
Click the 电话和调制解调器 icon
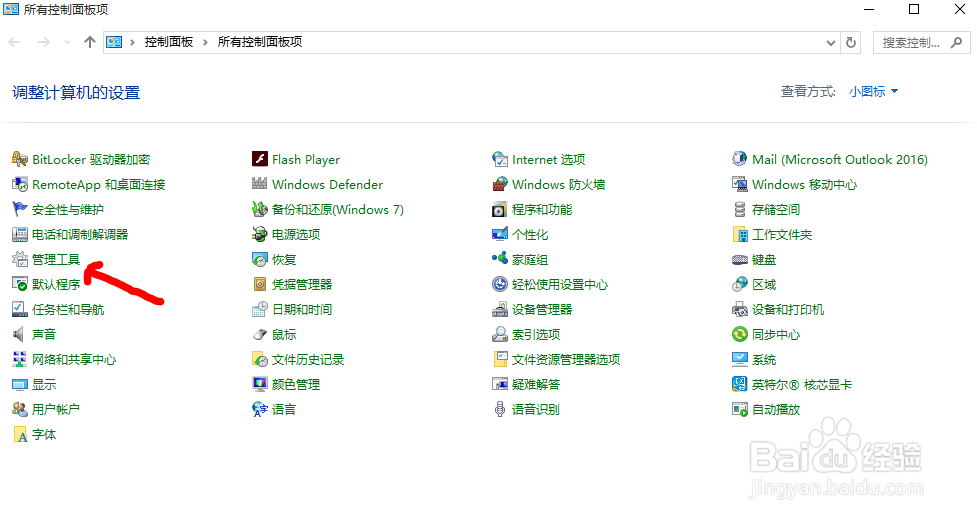coord(20,234)
